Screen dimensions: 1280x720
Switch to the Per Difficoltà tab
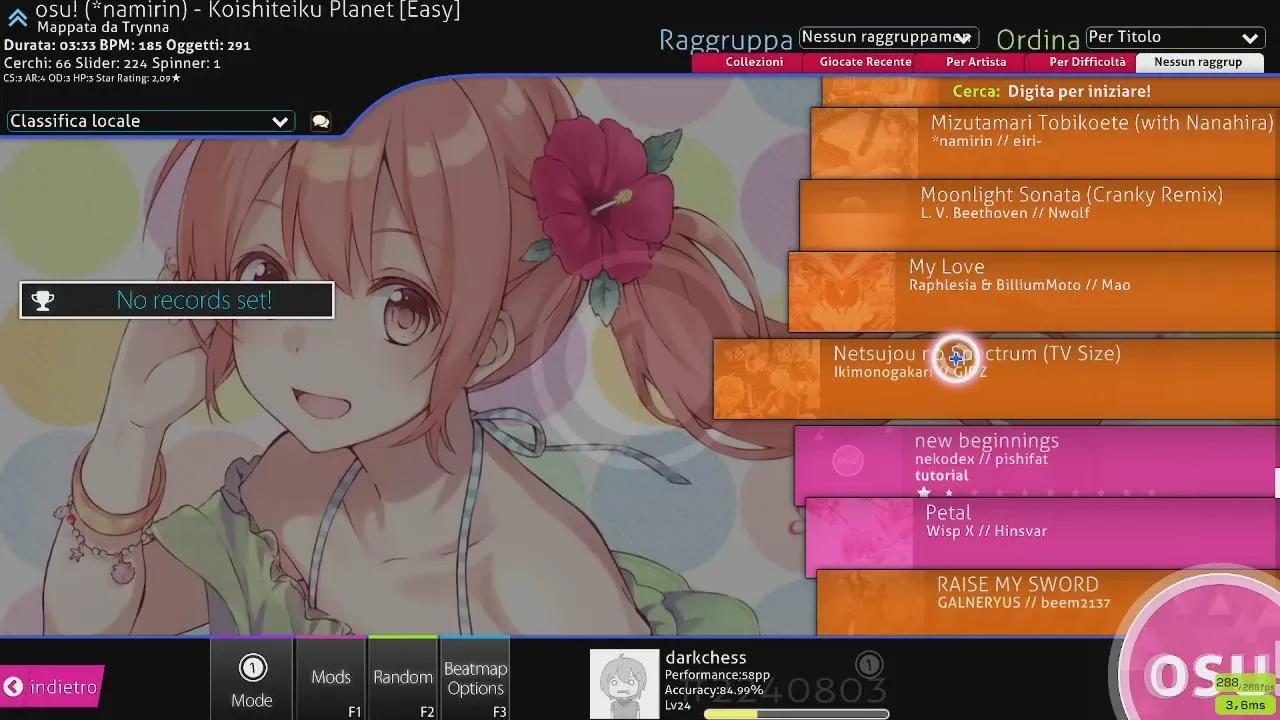click(x=1087, y=62)
